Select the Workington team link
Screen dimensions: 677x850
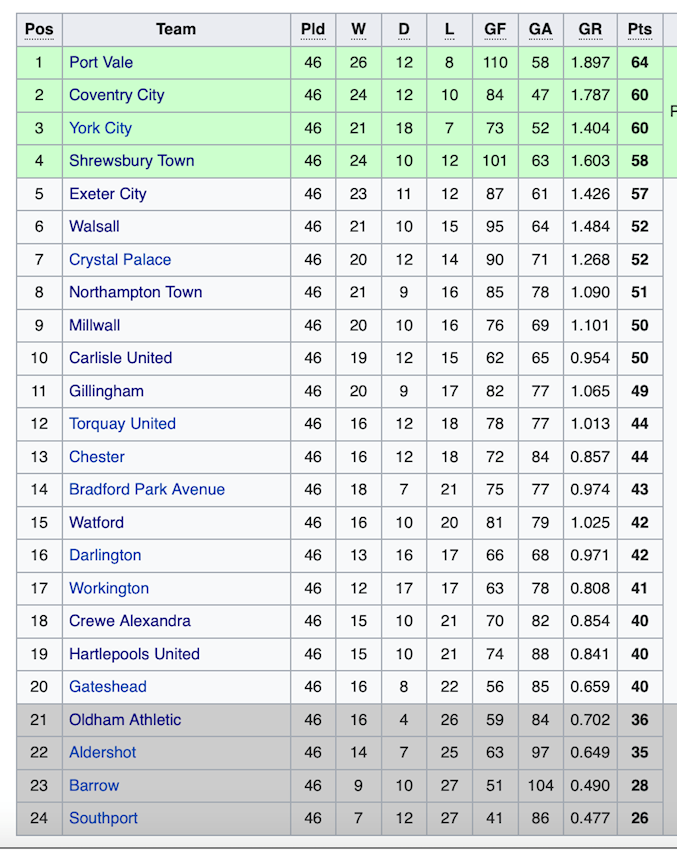(109, 588)
